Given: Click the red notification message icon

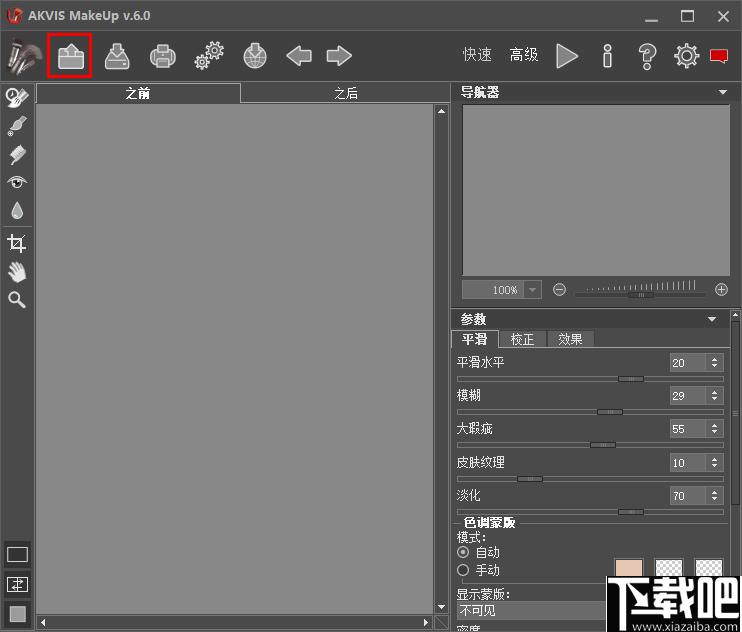Looking at the screenshot, I should coord(719,56).
